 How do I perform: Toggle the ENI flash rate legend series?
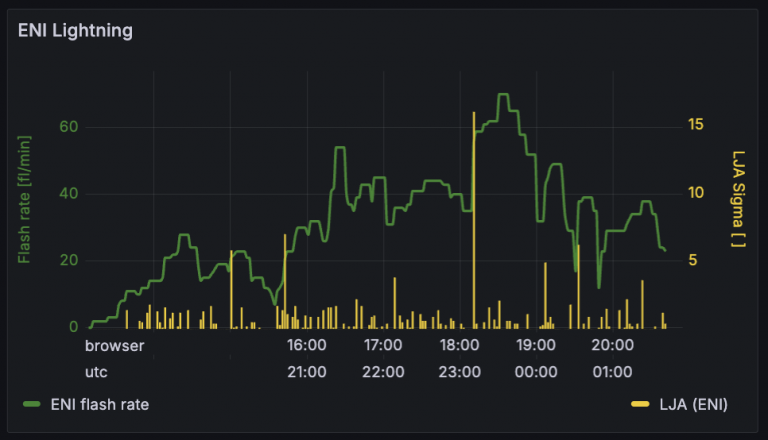[x=99, y=405]
